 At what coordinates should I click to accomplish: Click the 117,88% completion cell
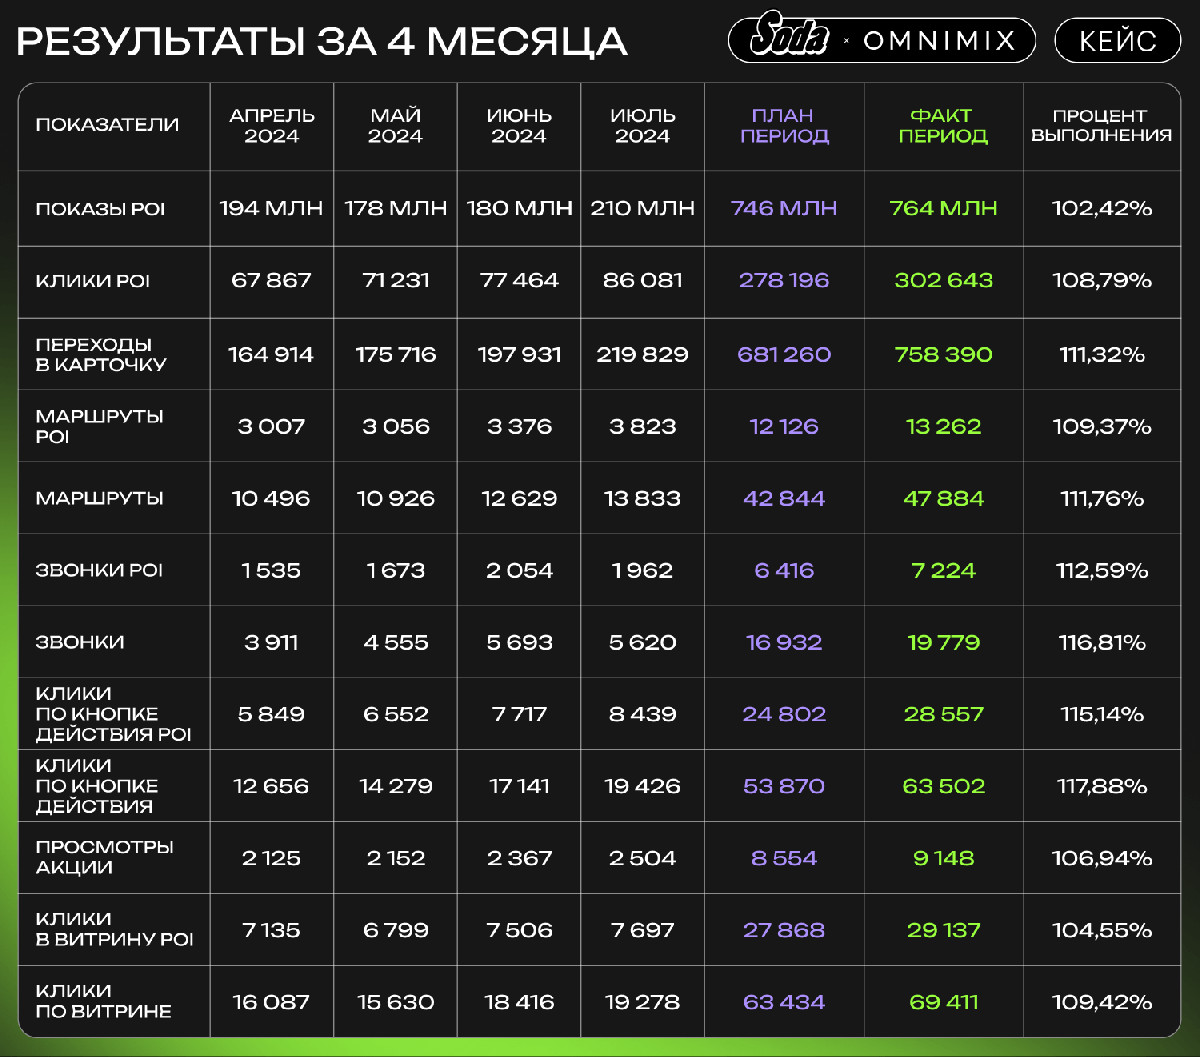pos(1102,786)
